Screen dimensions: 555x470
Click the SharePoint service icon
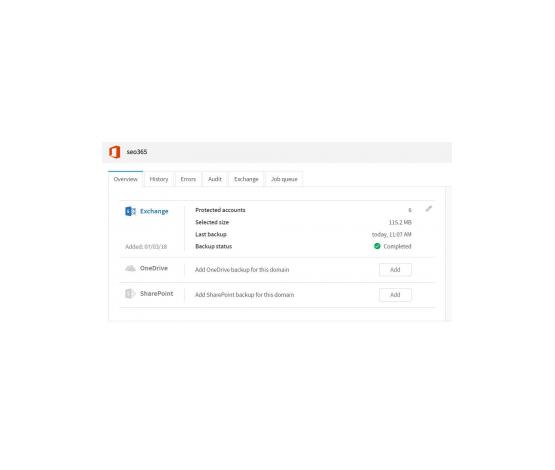pyautogui.click(x=130, y=293)
